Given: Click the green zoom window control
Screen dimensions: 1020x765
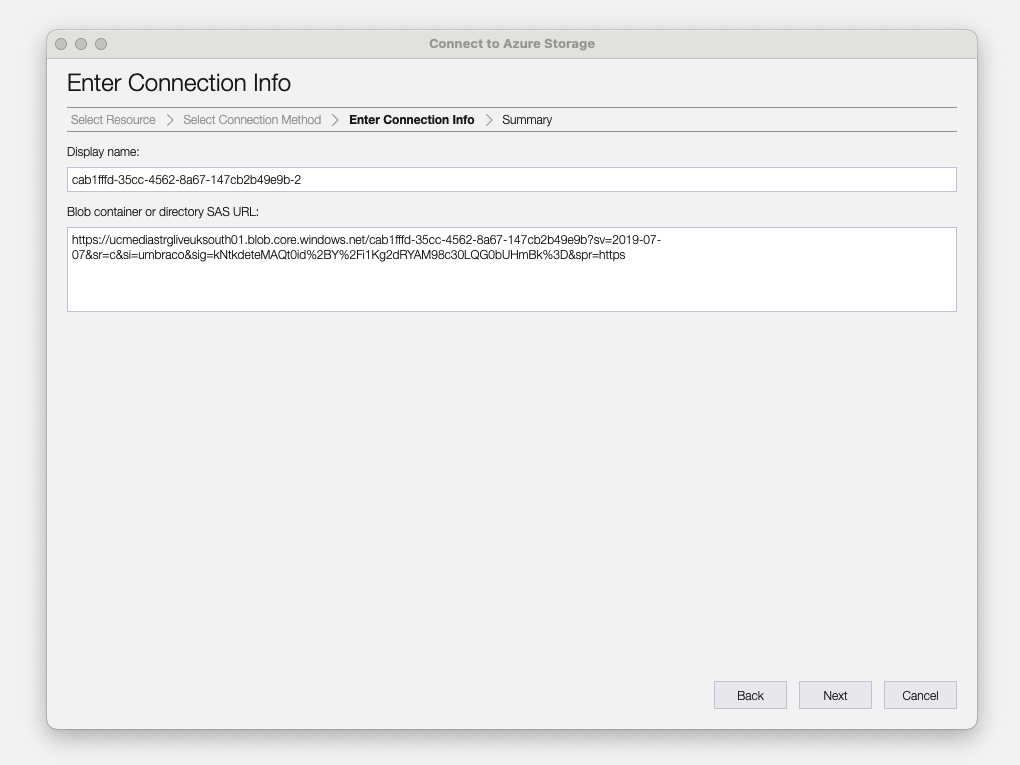Looking at the screenshot, I should pyautogui.click(x=99, y=44).
